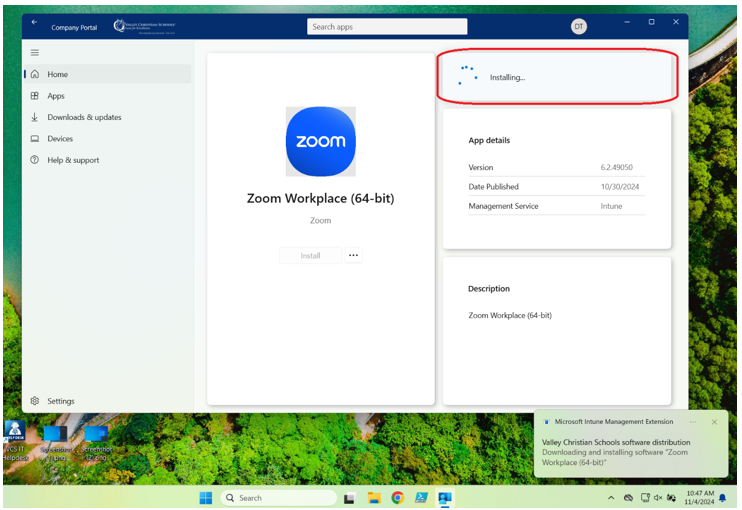Open the Windows Start menu
742x510 pixels.
point(206,498)
